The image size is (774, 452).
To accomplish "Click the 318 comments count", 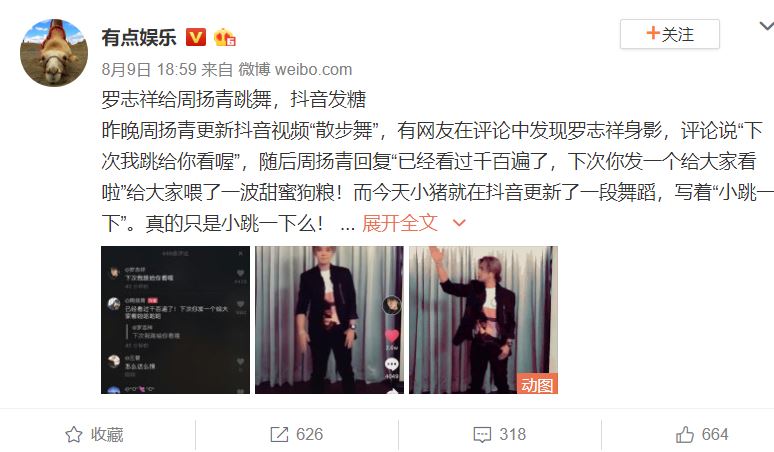I will [x=512, y=435].
